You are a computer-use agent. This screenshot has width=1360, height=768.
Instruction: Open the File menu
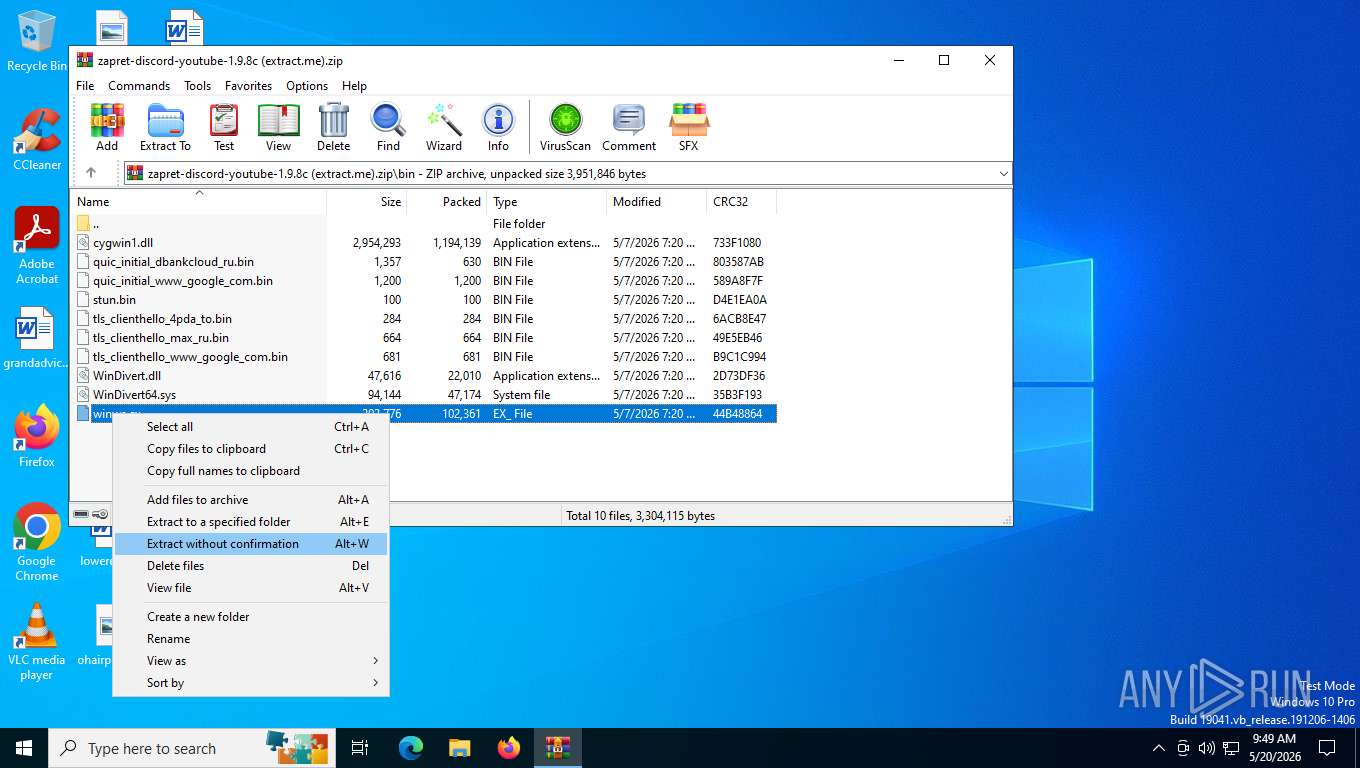(x=85, y=86)
